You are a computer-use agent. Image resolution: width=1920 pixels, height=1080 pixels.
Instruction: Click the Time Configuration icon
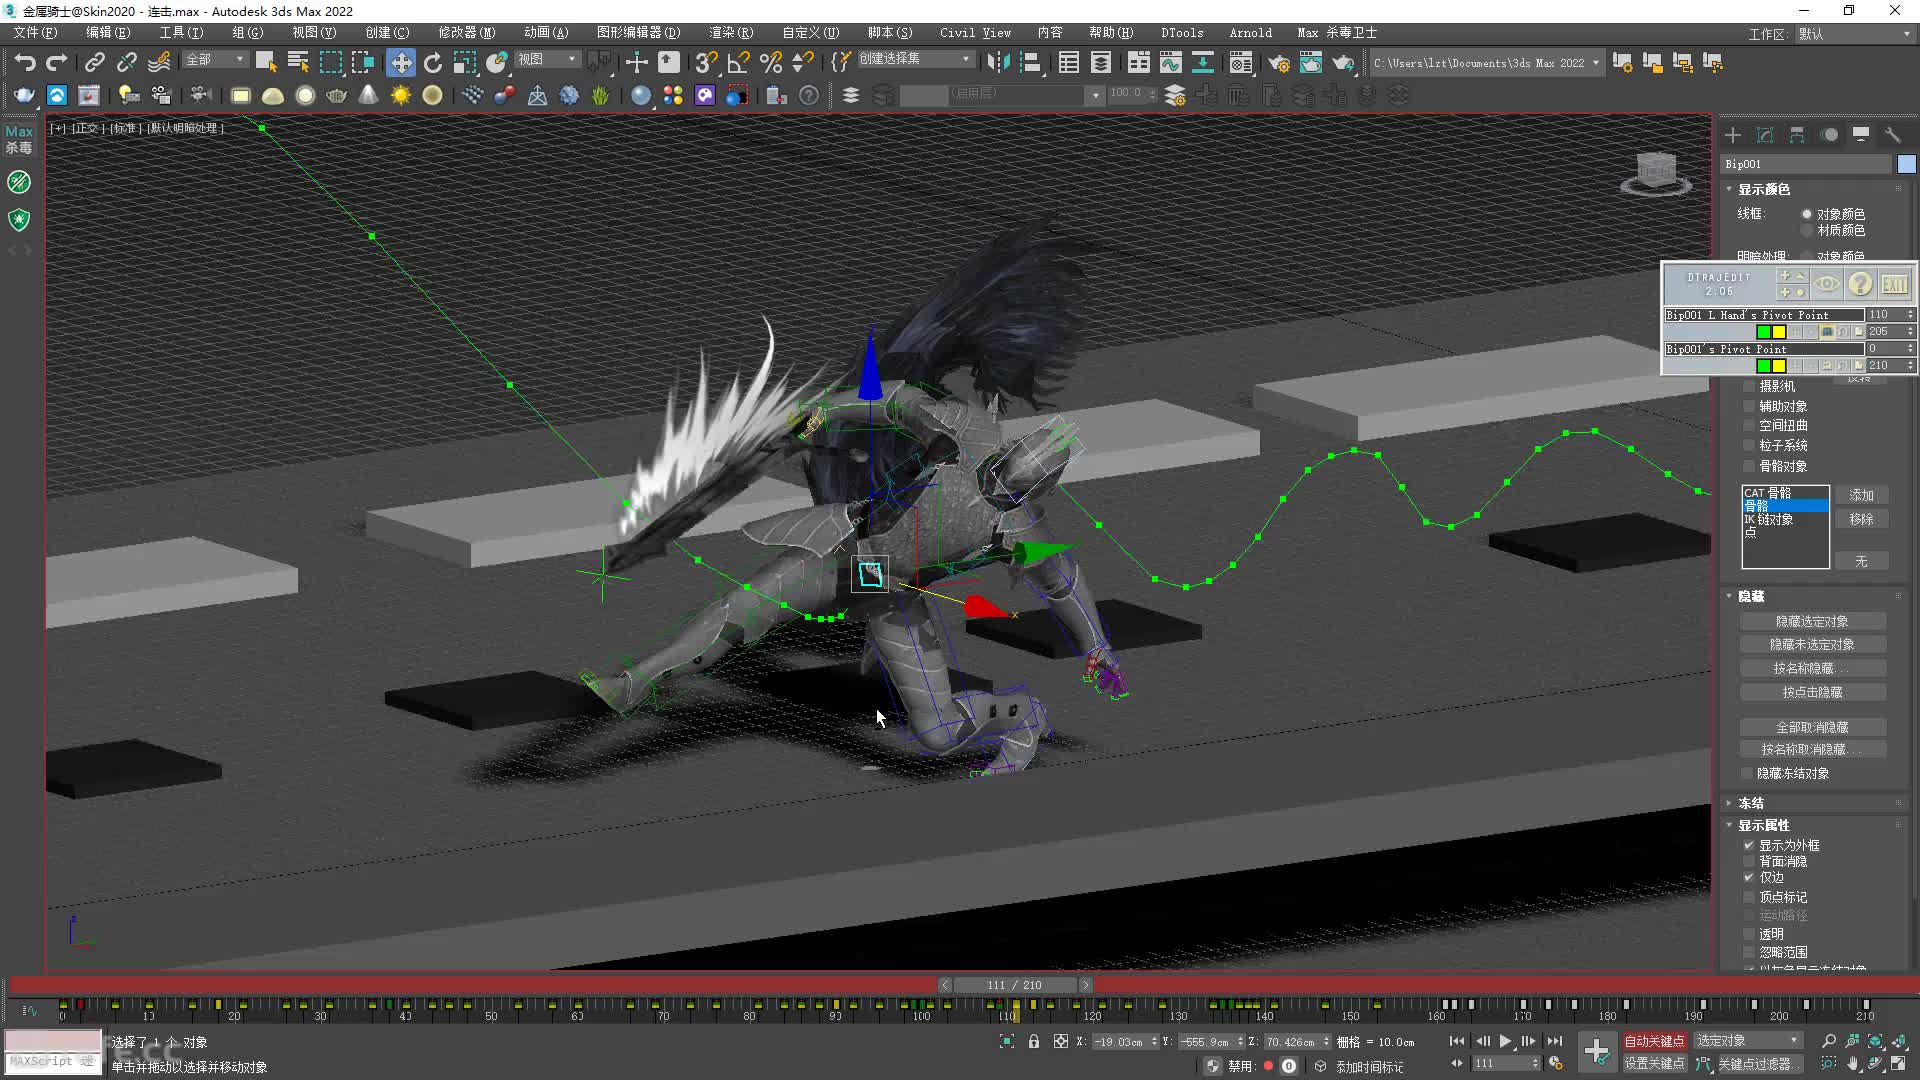click(x=1556, y=1063)
